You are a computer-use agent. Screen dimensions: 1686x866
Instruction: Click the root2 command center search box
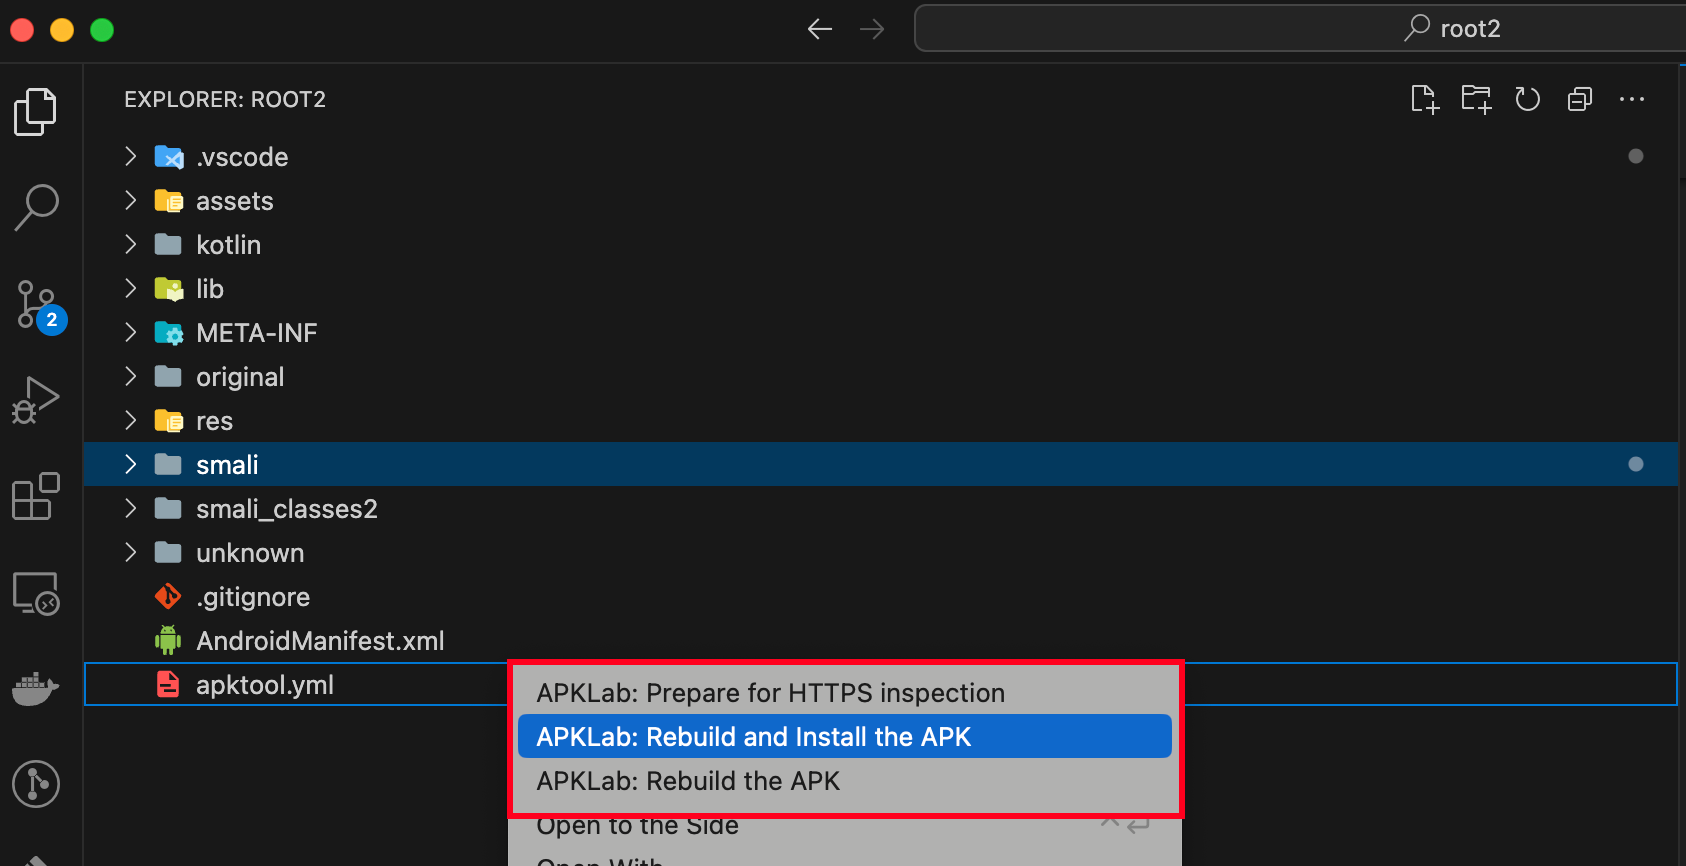[1300, 28]
